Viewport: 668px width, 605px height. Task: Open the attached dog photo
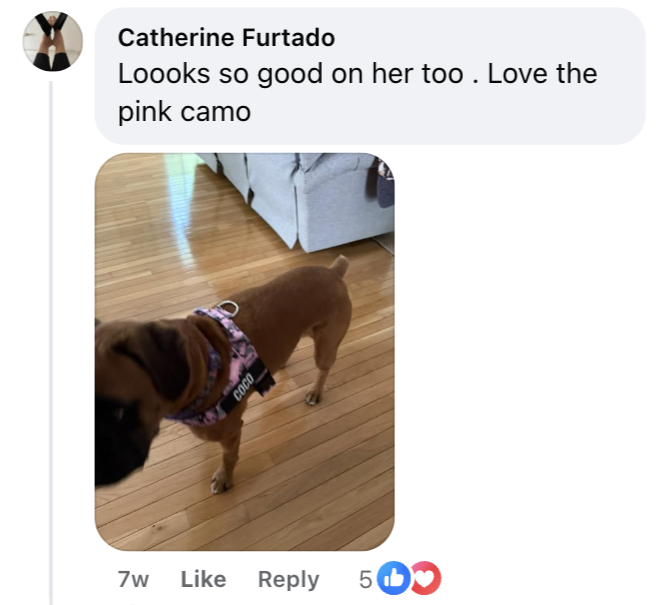tap(245, 351)
